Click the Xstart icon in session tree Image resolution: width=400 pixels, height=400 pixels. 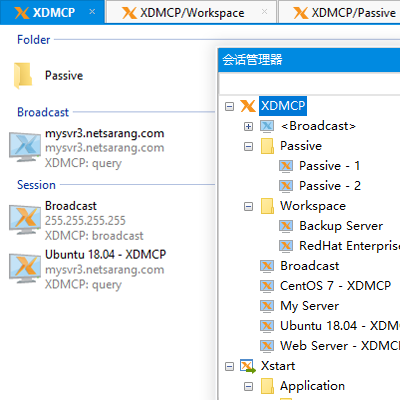point(248,366)
